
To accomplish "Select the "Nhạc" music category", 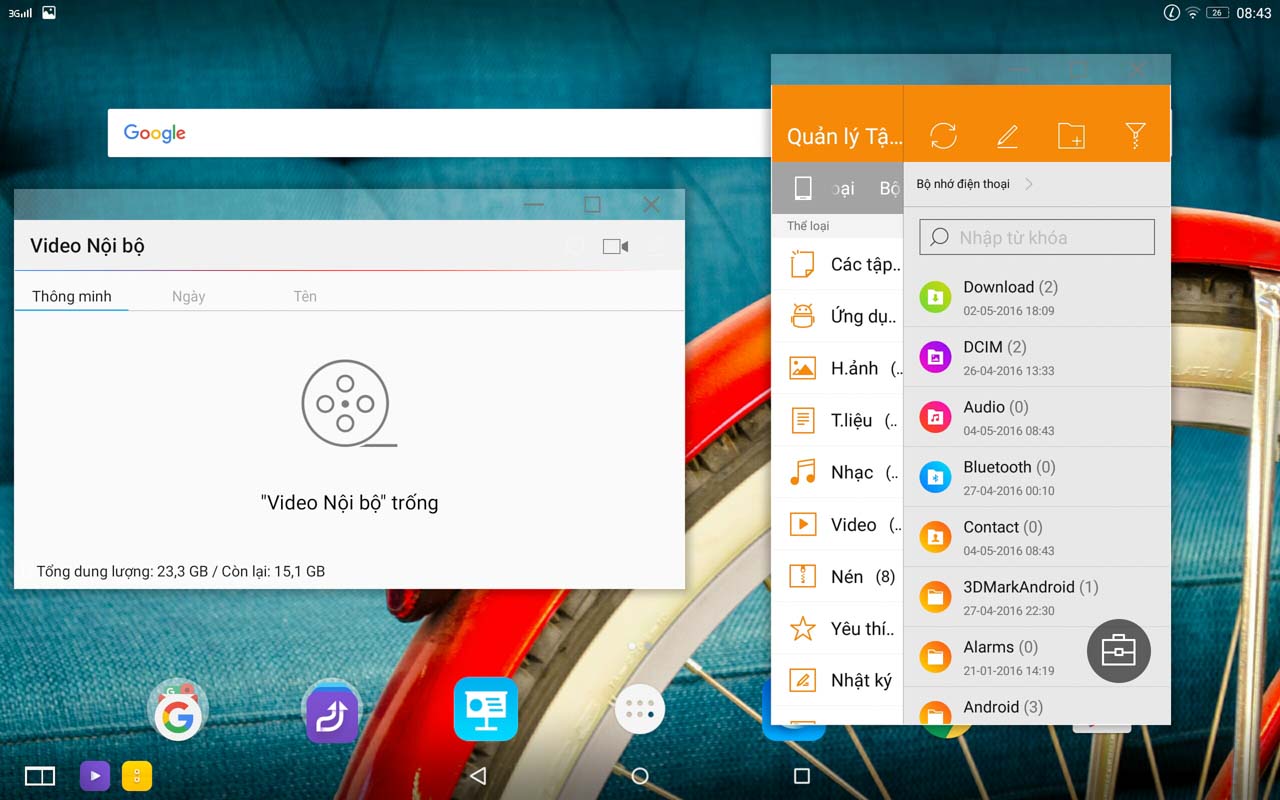I will pyautogui.click(x=838, y=472).
